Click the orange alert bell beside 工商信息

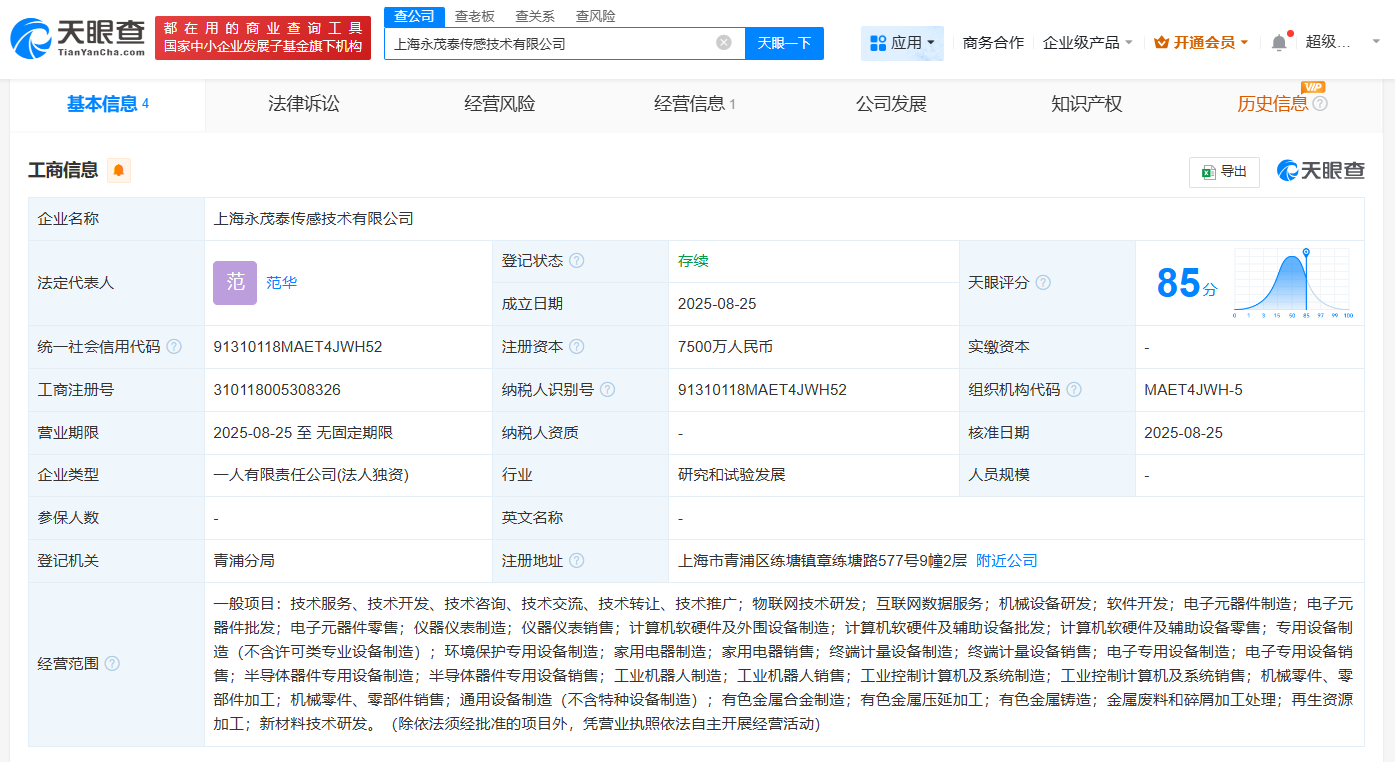pos(119,171)
